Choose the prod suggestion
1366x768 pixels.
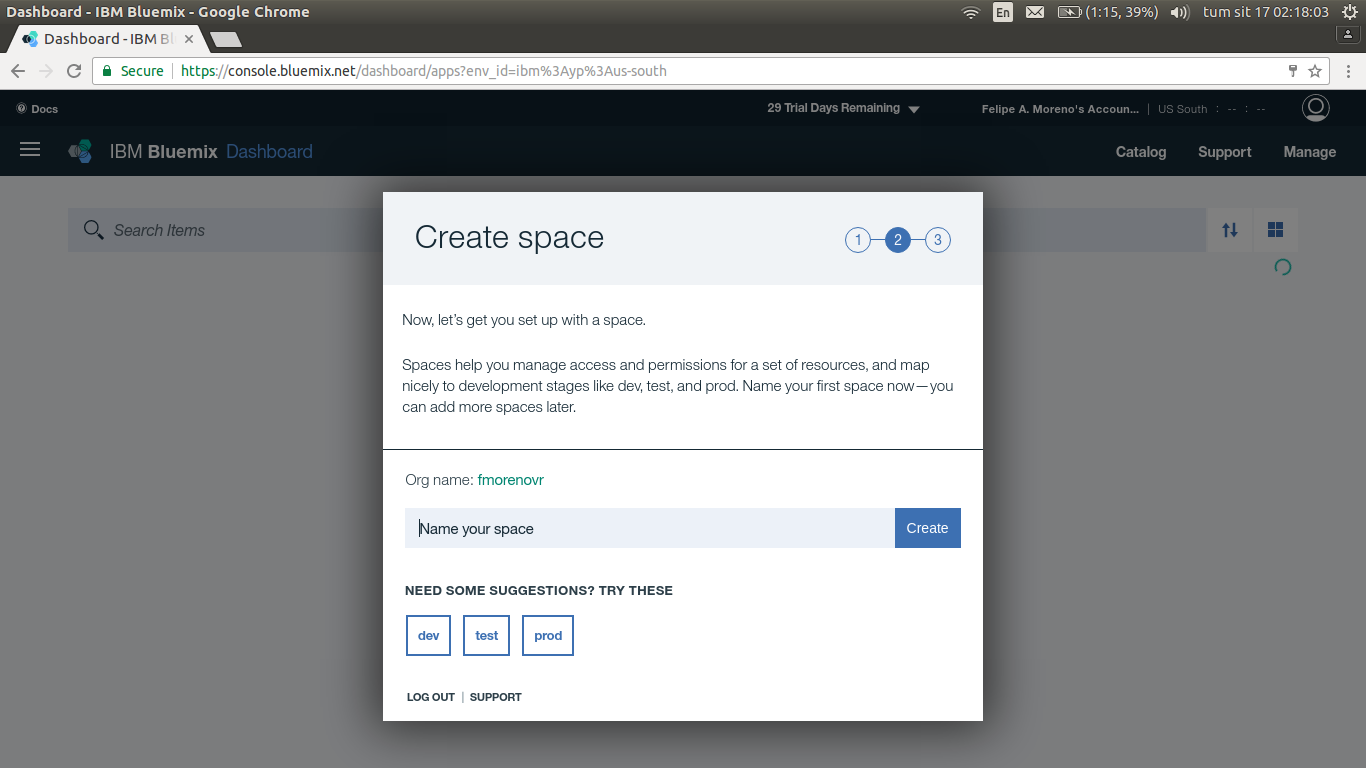tap(548, 636)
